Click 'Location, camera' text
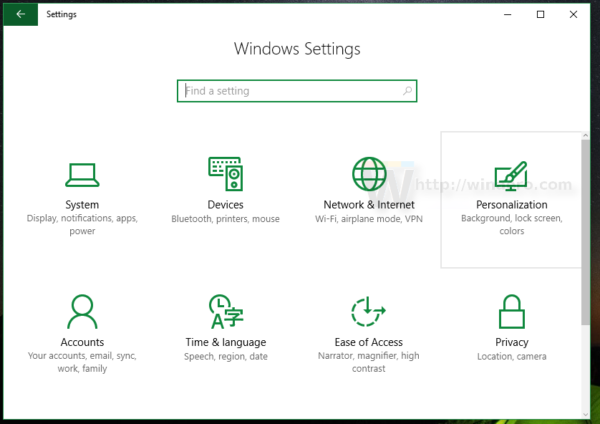This screenshot has height=424, width=600. (512, 356)
